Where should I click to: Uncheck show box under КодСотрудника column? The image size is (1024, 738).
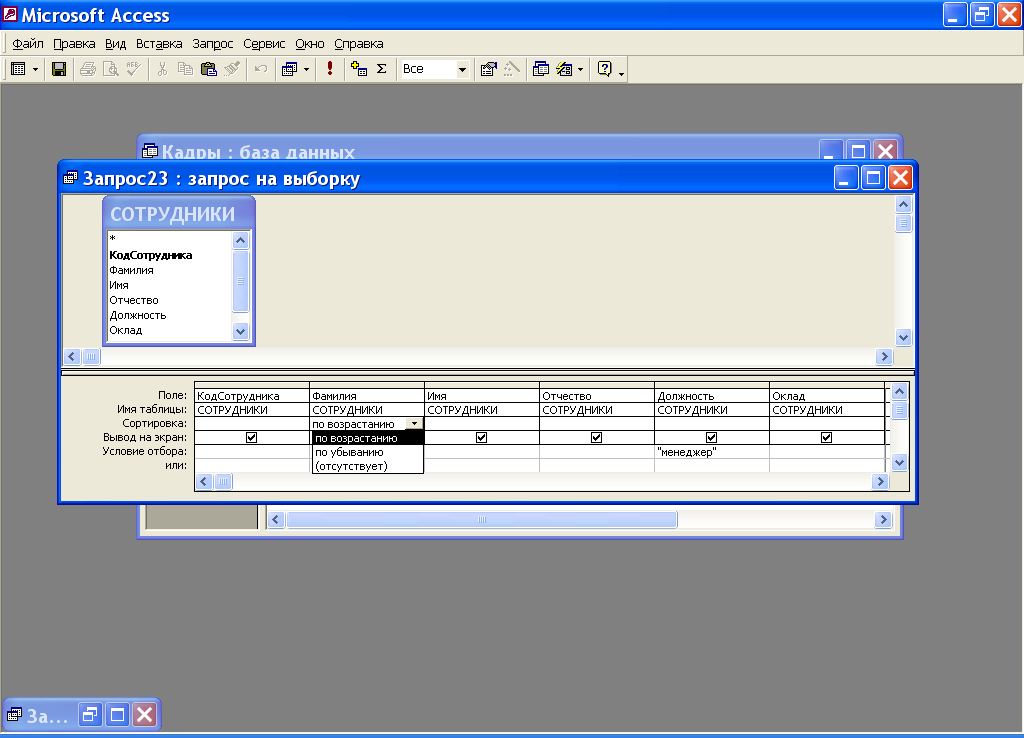(251, 438)
